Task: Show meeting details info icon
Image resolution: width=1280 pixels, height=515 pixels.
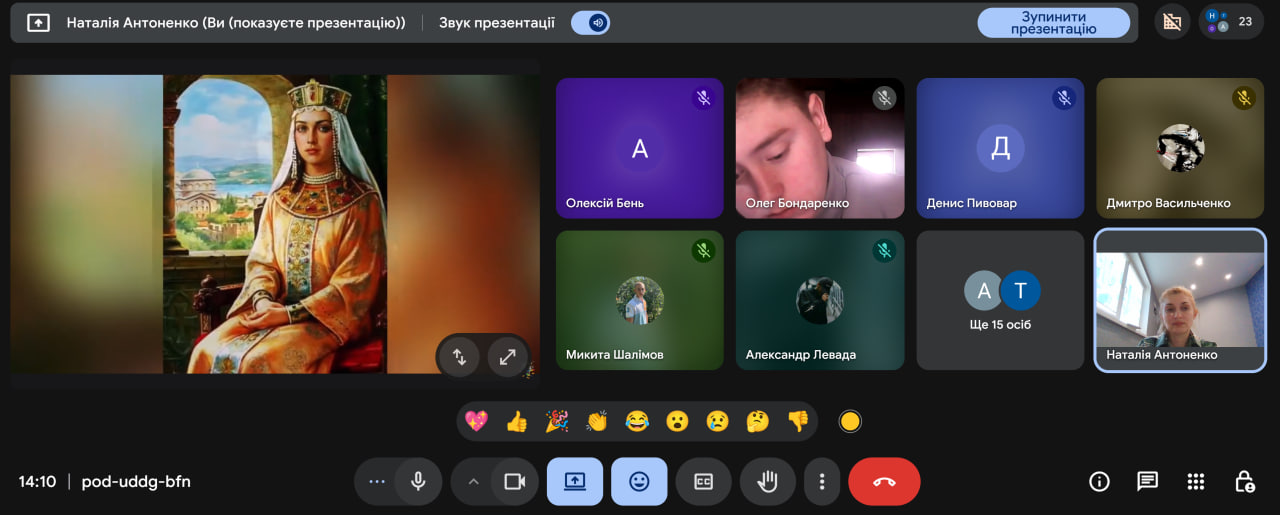Action: [1099, 481]
